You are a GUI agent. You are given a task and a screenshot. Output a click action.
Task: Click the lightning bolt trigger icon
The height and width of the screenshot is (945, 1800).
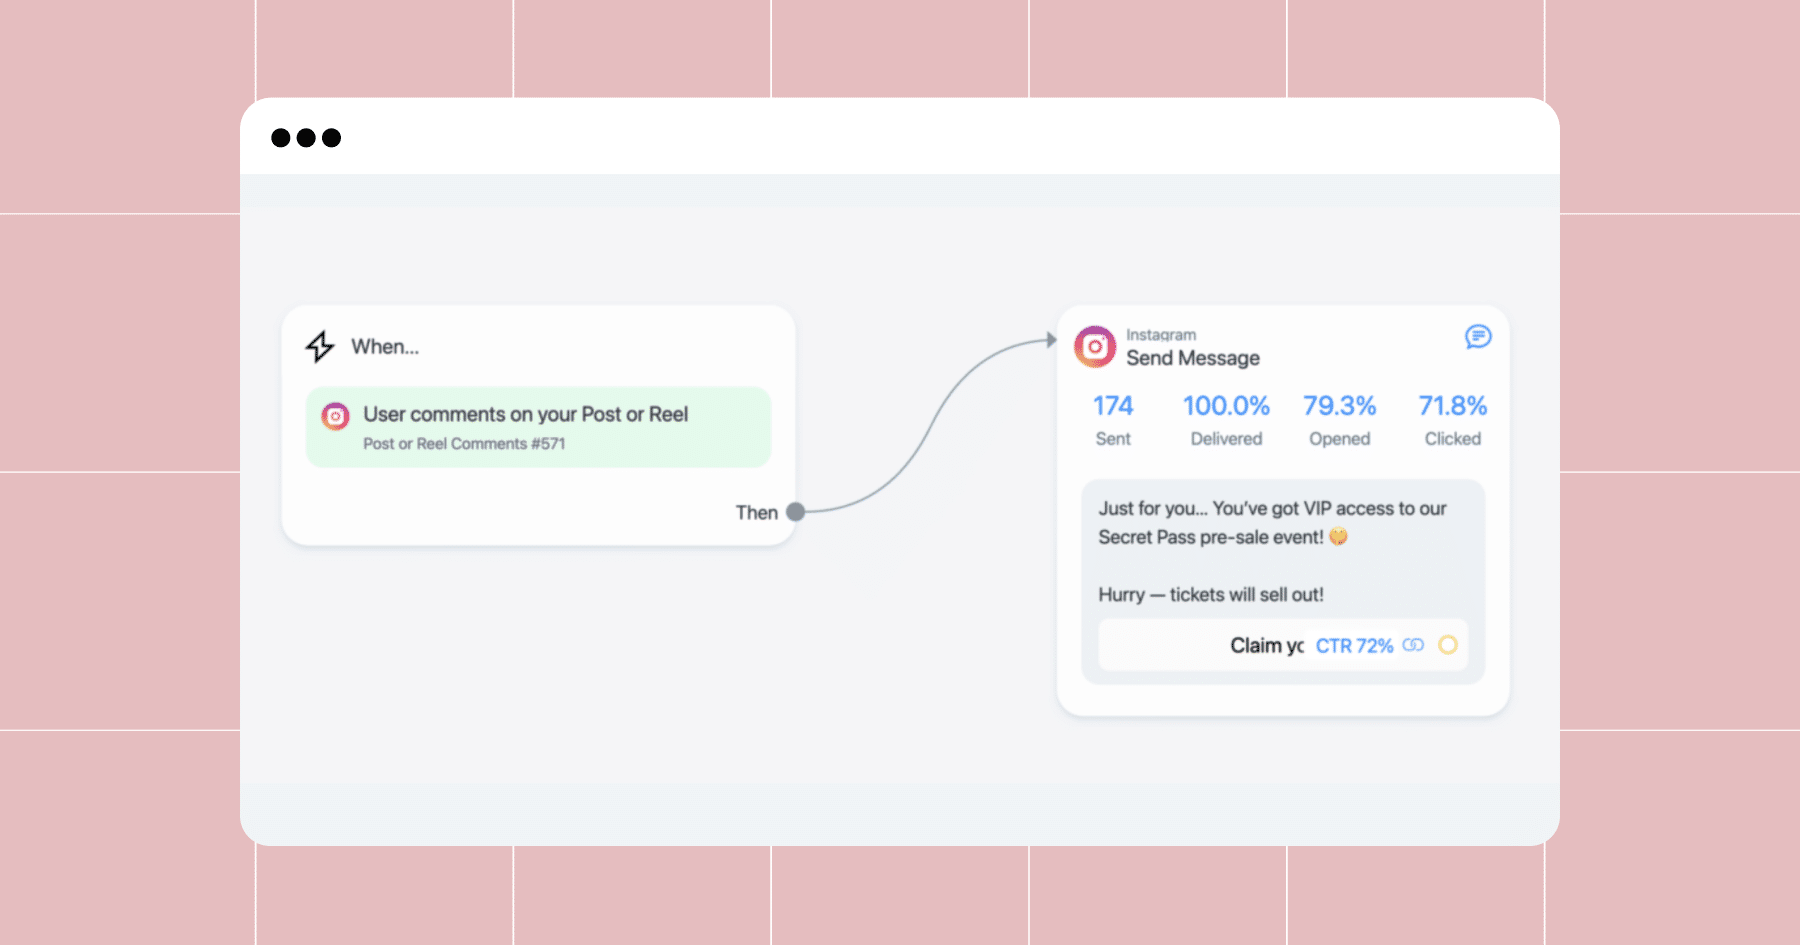click(x=320, y=347)
